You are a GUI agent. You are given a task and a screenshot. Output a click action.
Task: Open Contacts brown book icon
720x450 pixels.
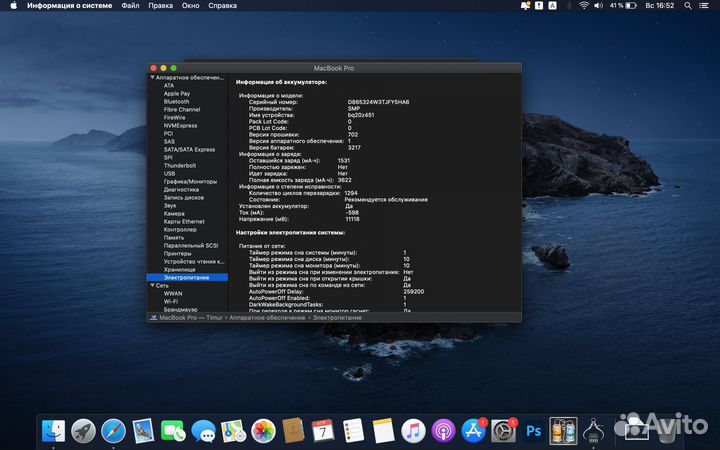point(293,431)
